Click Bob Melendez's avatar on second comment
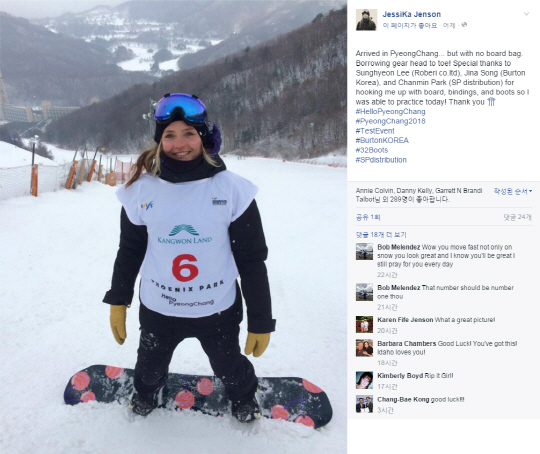This screenshot has width=540, height=454. pyautogui.click(x=364, y=292)
